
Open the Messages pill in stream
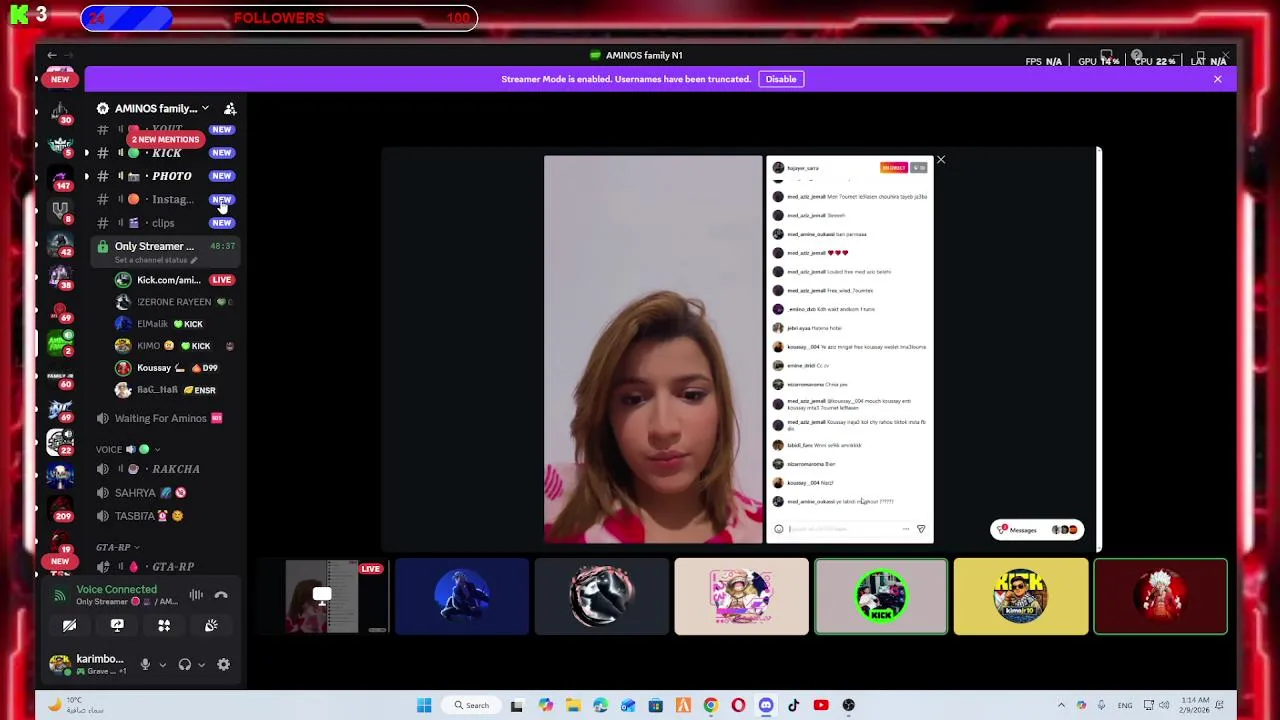[1037, 530]
